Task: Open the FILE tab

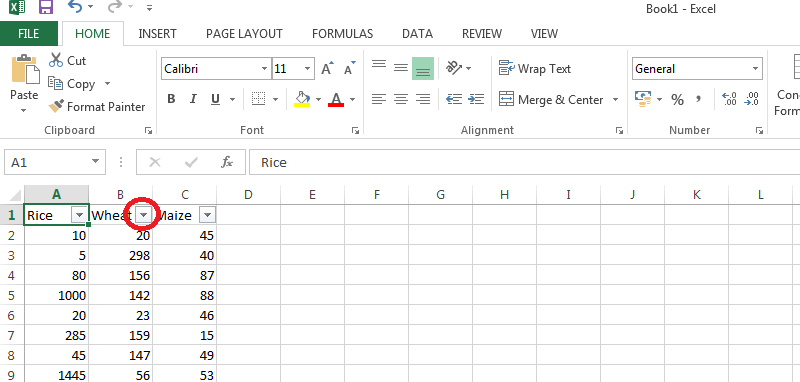Action: point(29,34)
